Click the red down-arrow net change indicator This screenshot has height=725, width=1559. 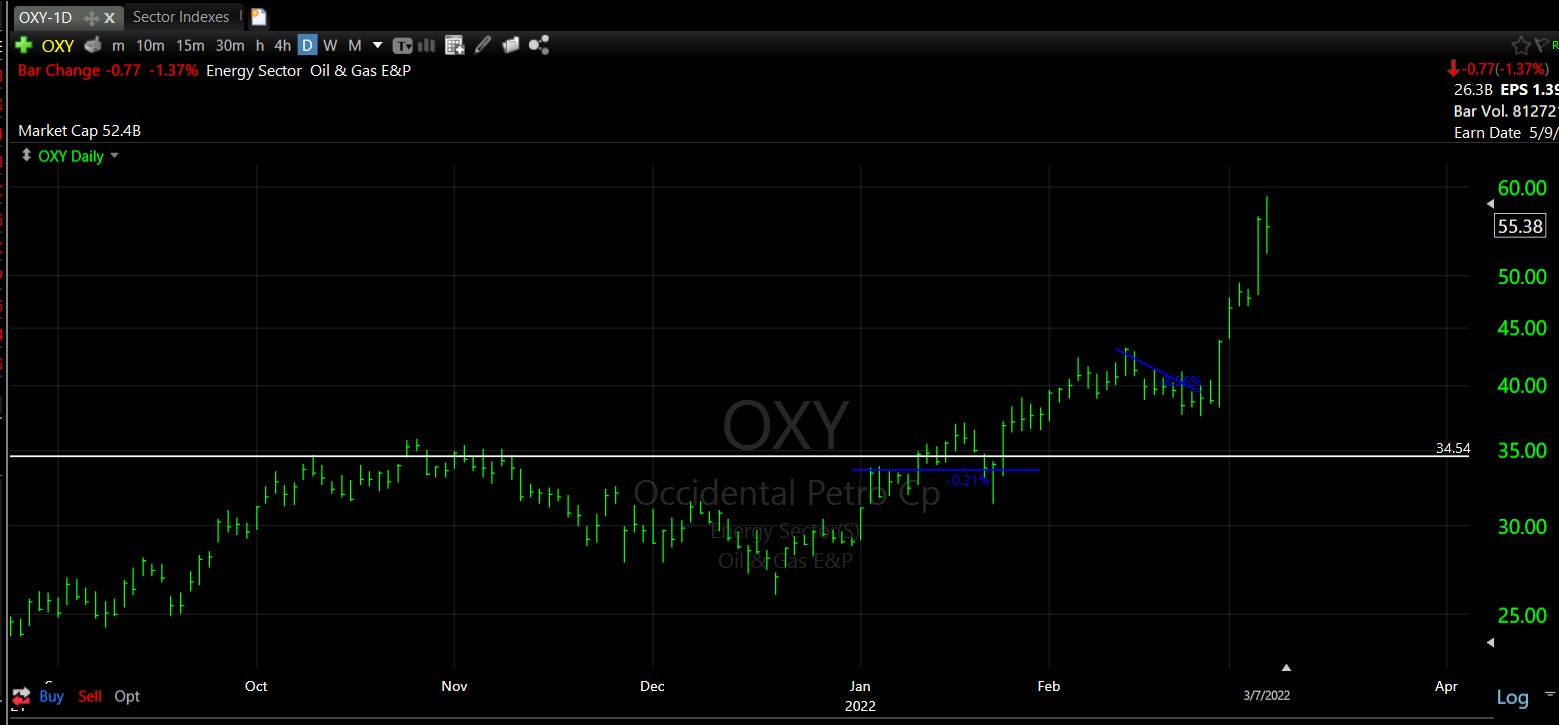(x=1452, y=69)
